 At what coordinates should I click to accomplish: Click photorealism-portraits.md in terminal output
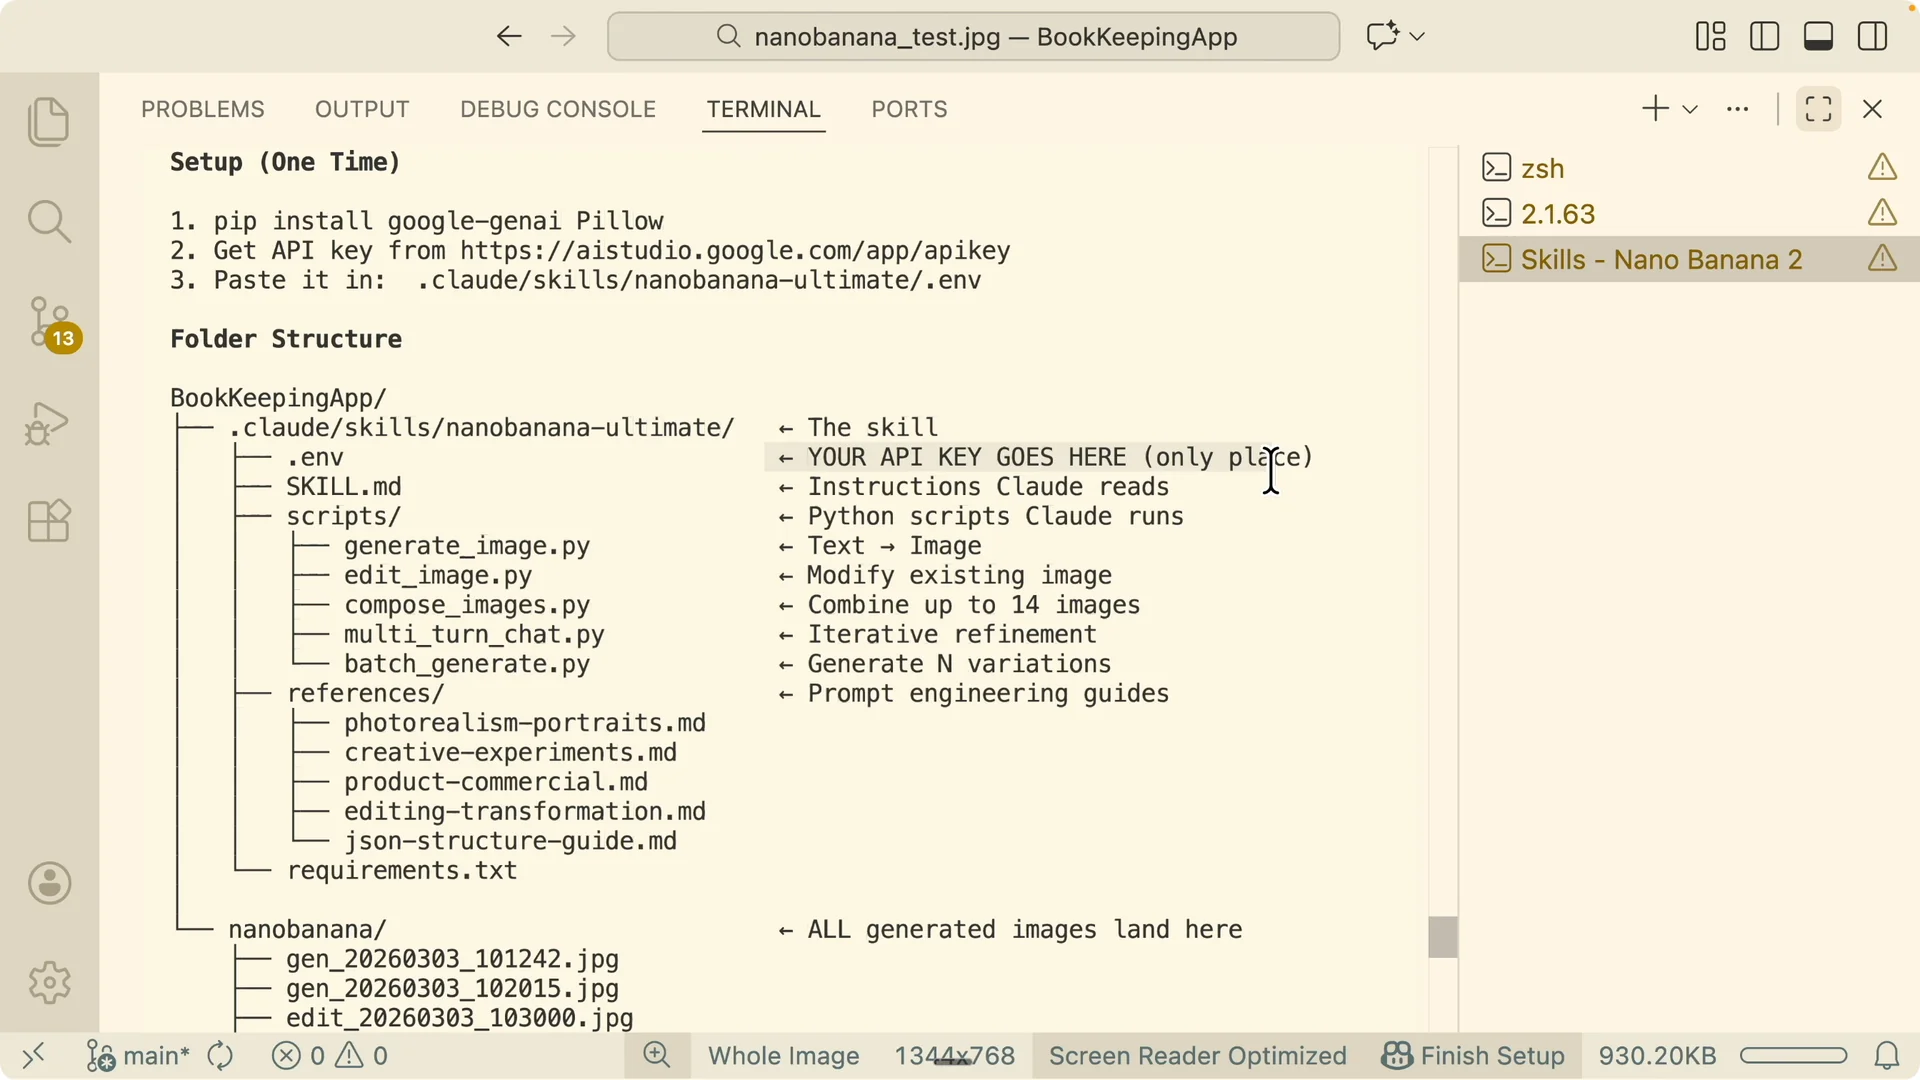tap(525, 723)
